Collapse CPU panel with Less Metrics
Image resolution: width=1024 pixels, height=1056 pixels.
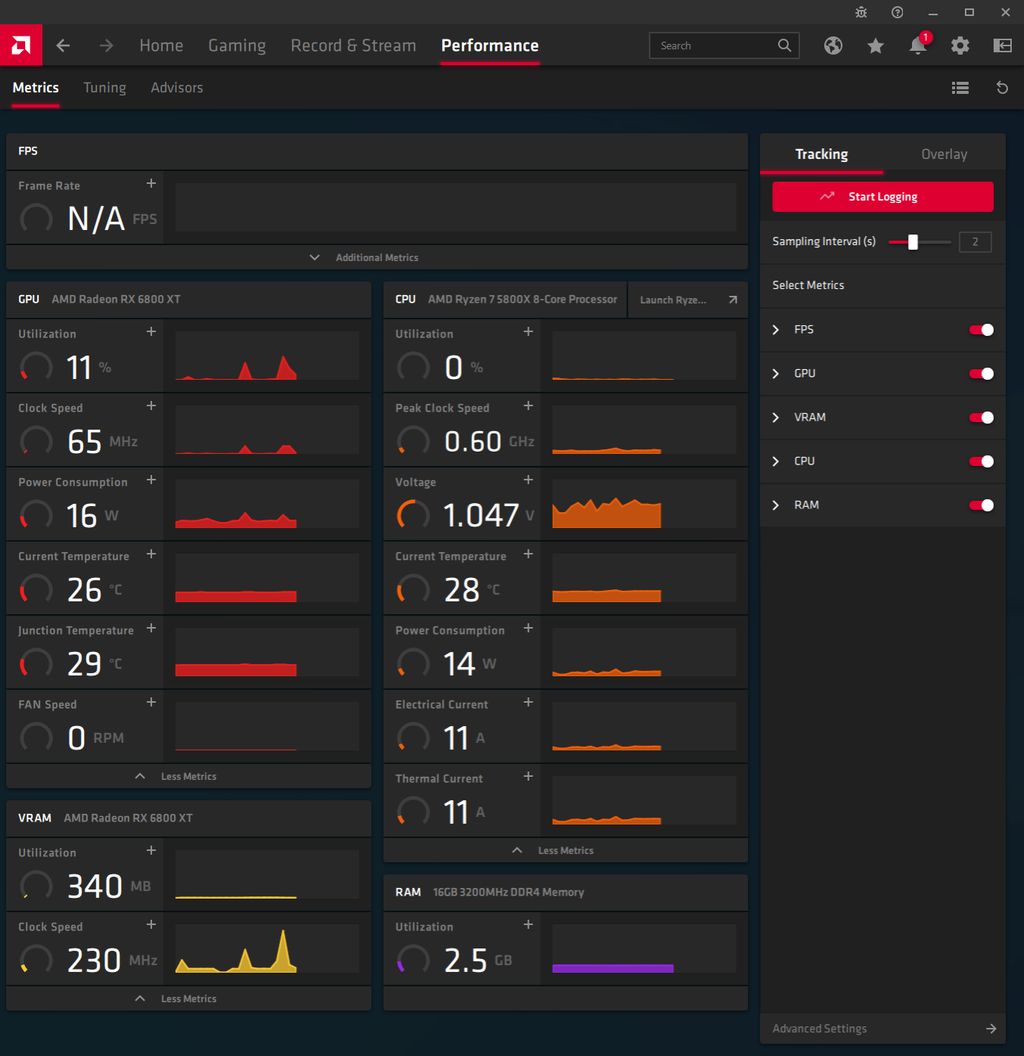(x=565, y=851)
